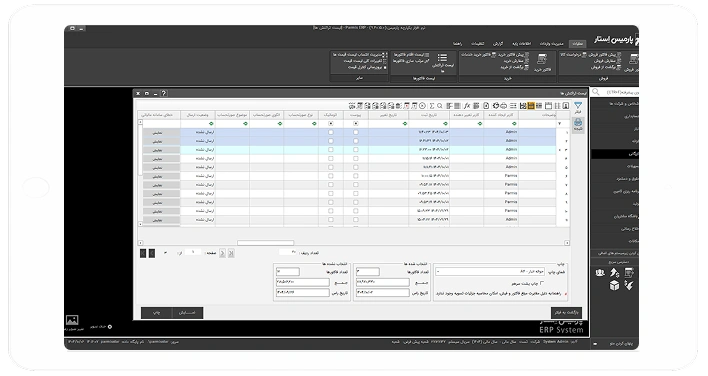Image resolution: width=708 pixels, height=376 pixels.
Task: Switch to the عملیات ribbon tab
Action: pyautogui.click(x=578, y=44)
